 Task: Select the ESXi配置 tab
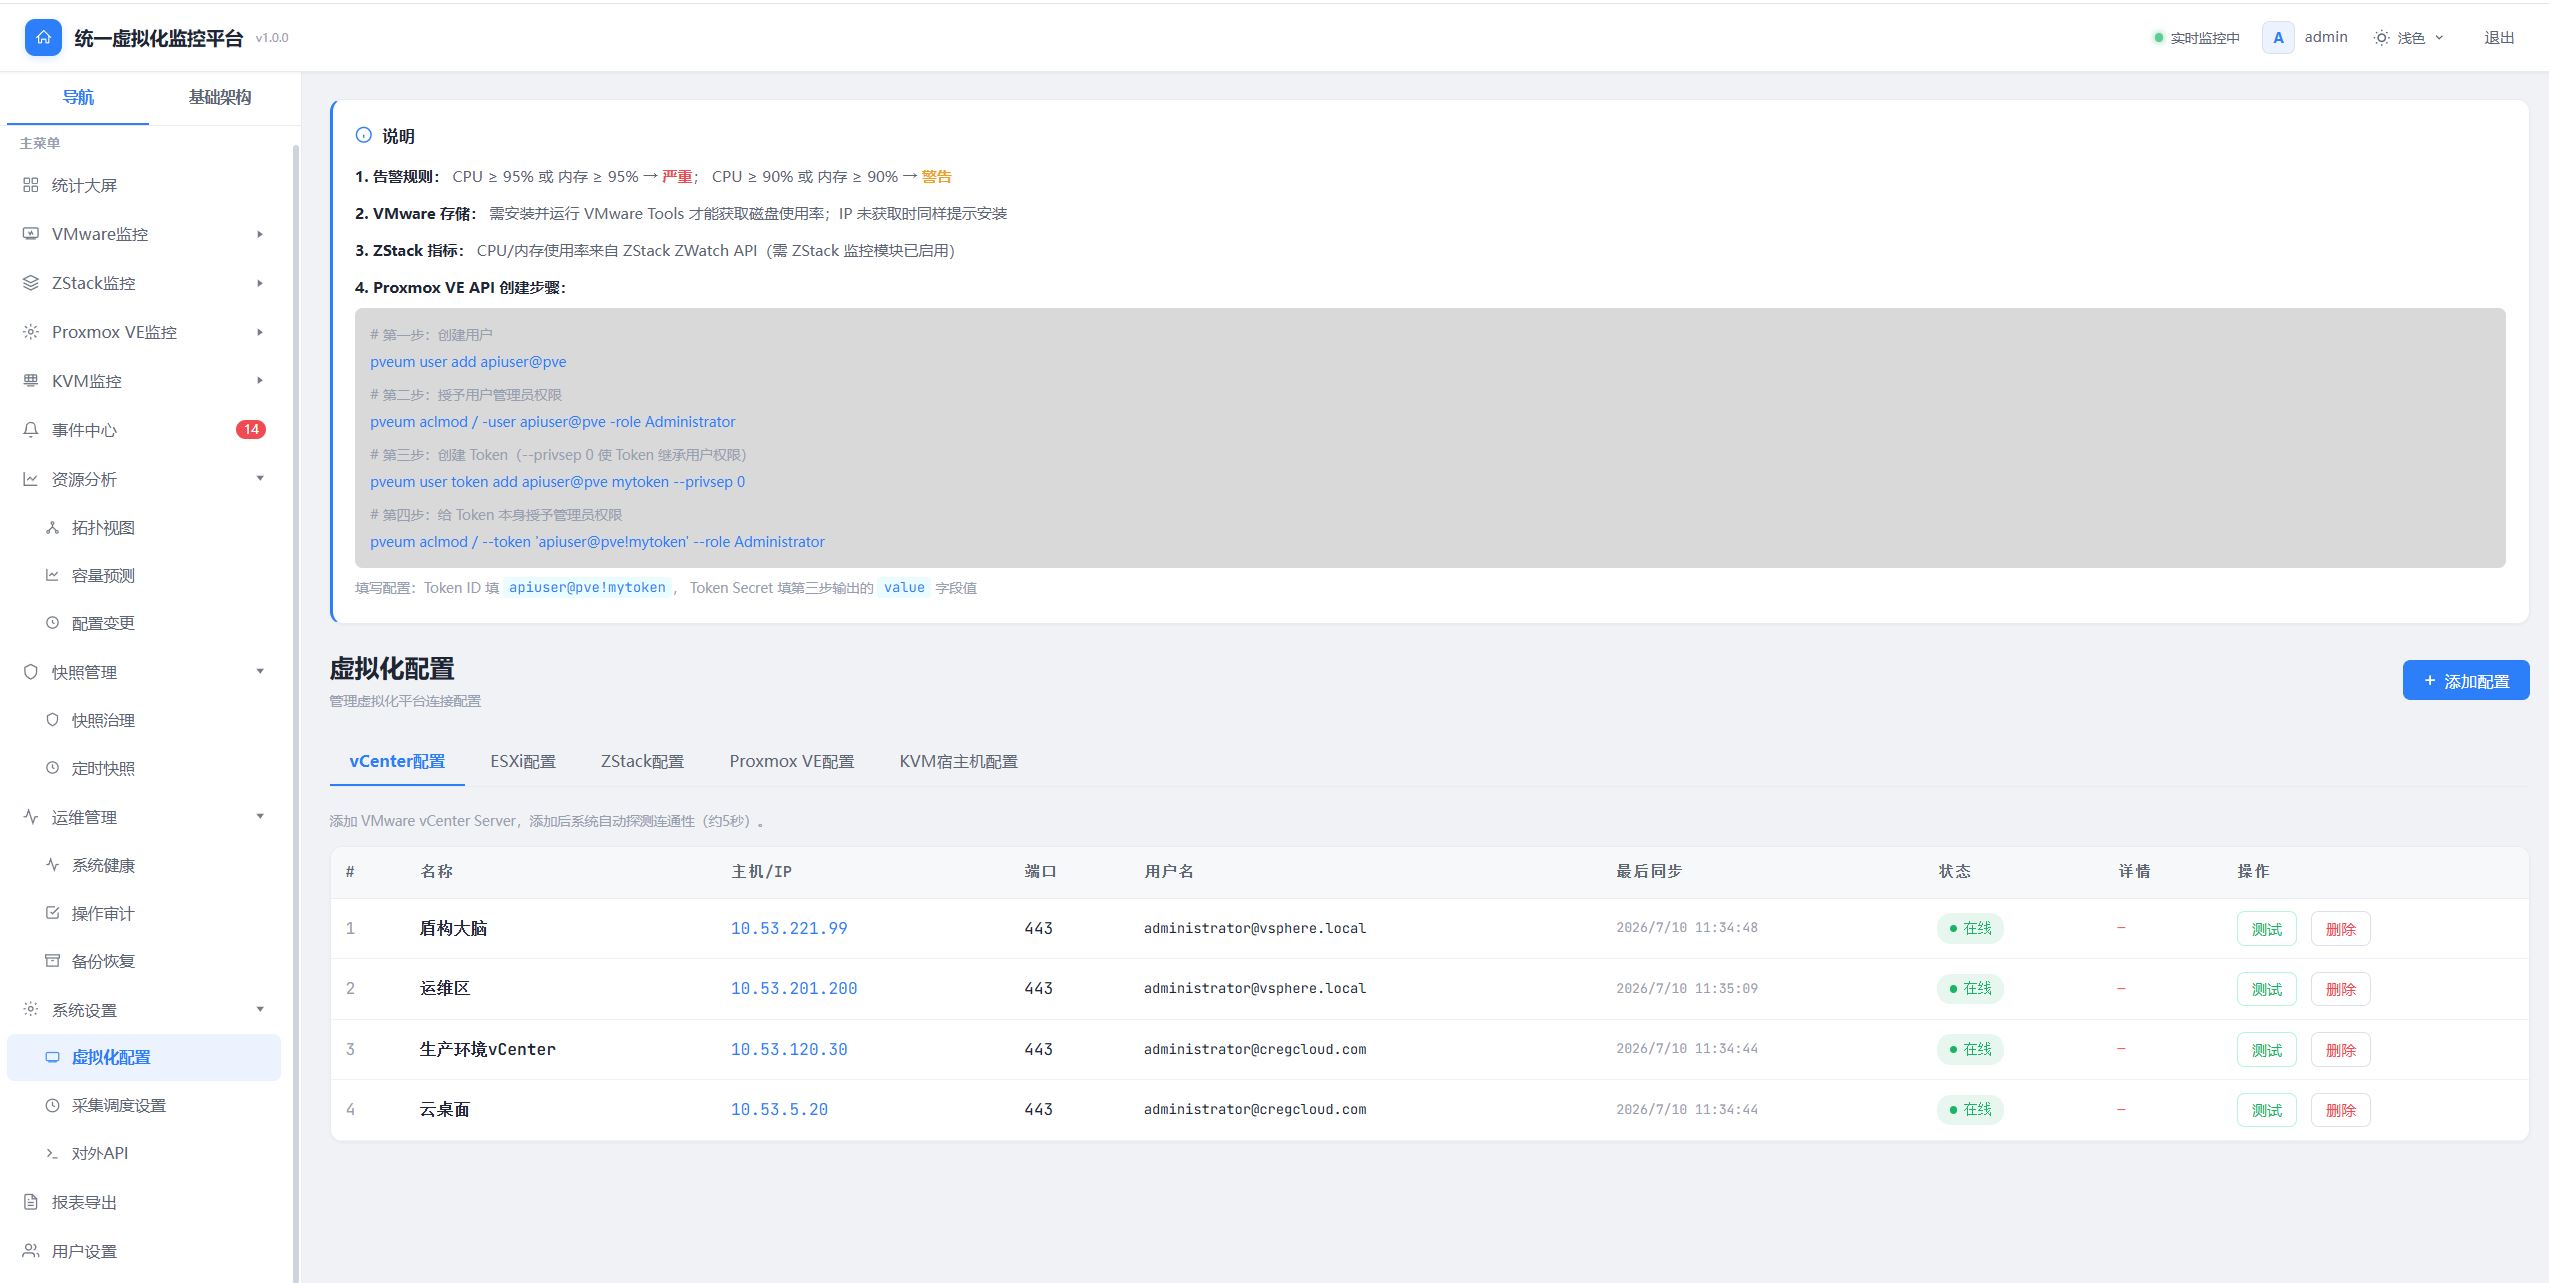coord(523,761)
